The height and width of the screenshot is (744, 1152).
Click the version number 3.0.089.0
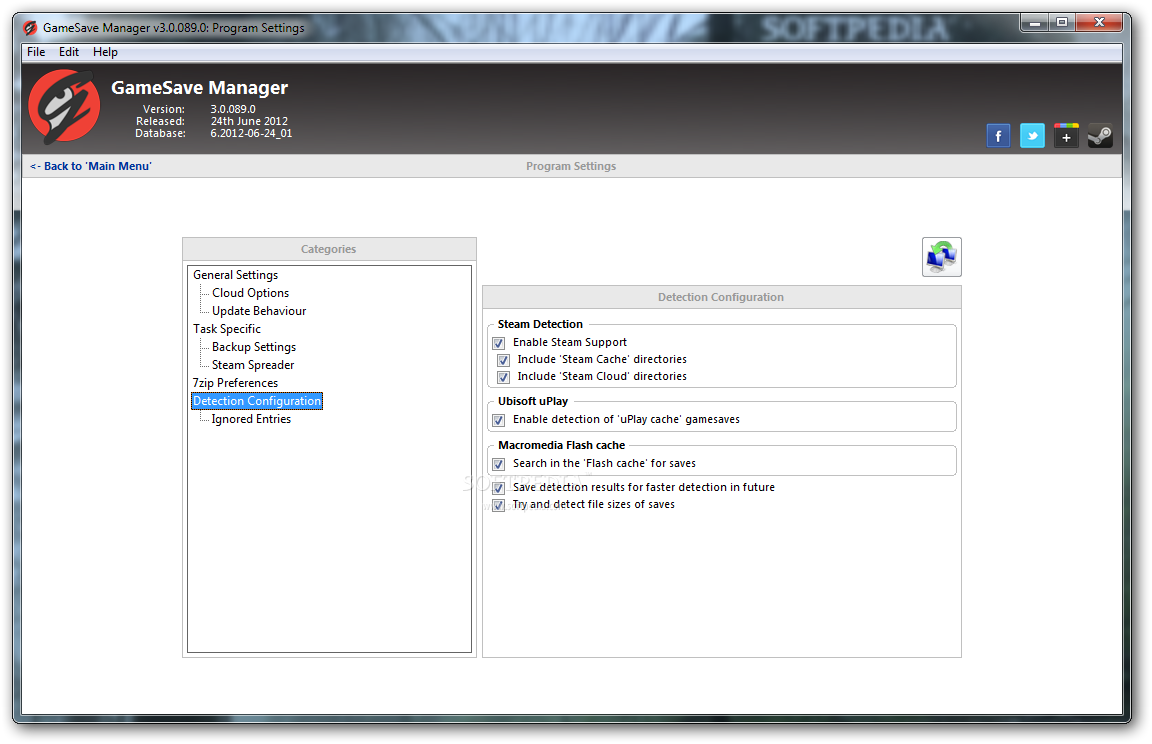click(233, 109)
